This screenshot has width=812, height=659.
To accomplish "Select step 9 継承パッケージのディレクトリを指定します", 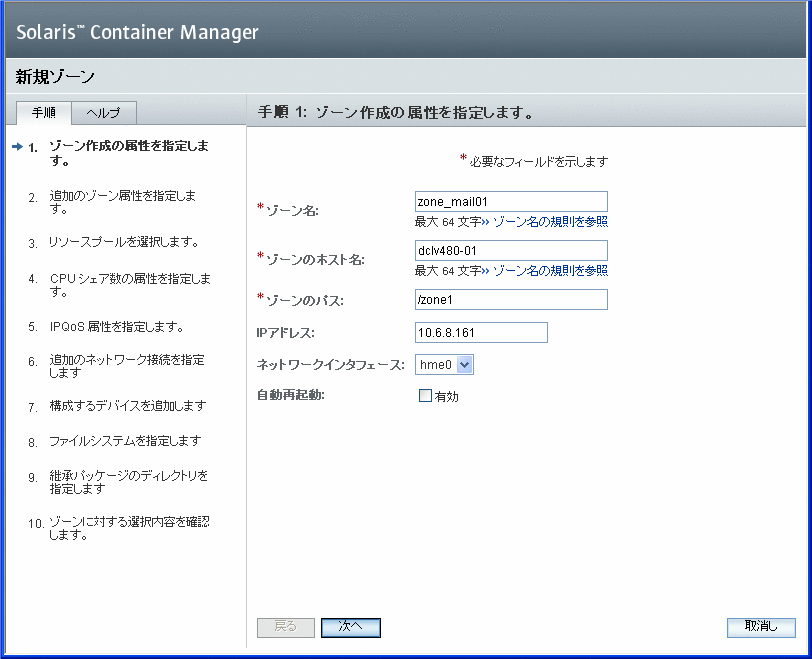I will tap(128, 482).
